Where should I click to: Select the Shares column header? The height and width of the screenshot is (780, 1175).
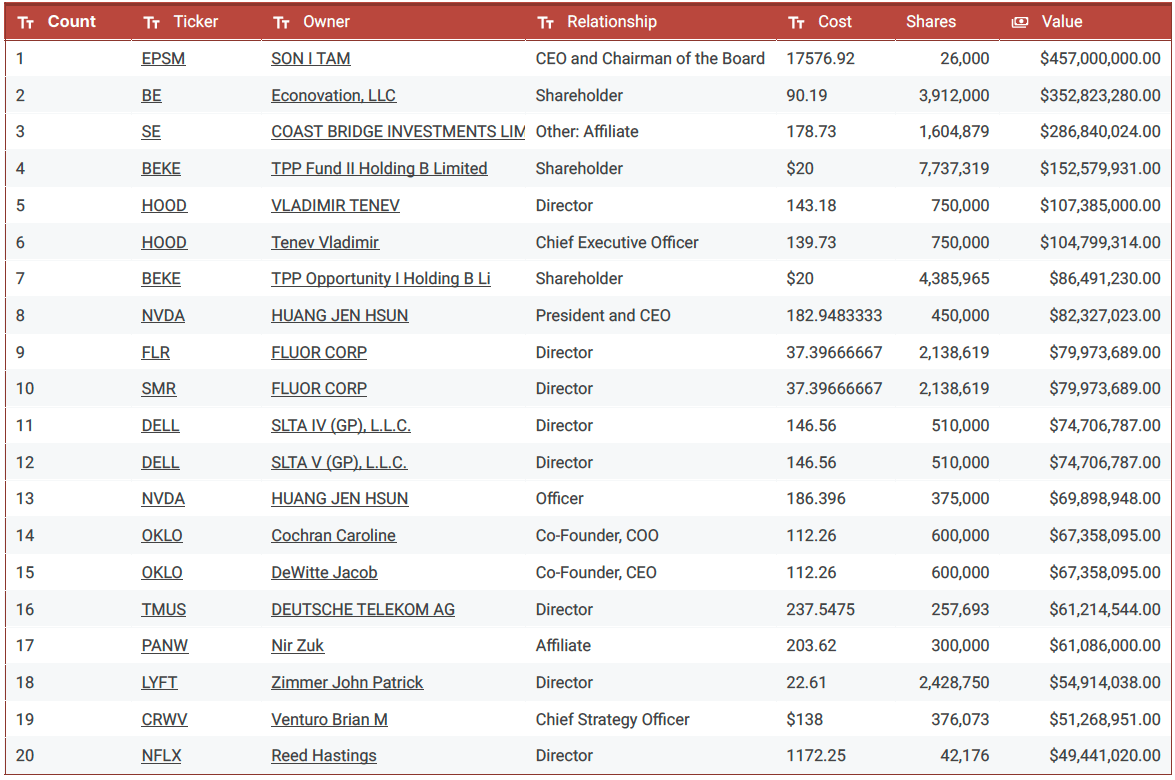tap(930, 21)
